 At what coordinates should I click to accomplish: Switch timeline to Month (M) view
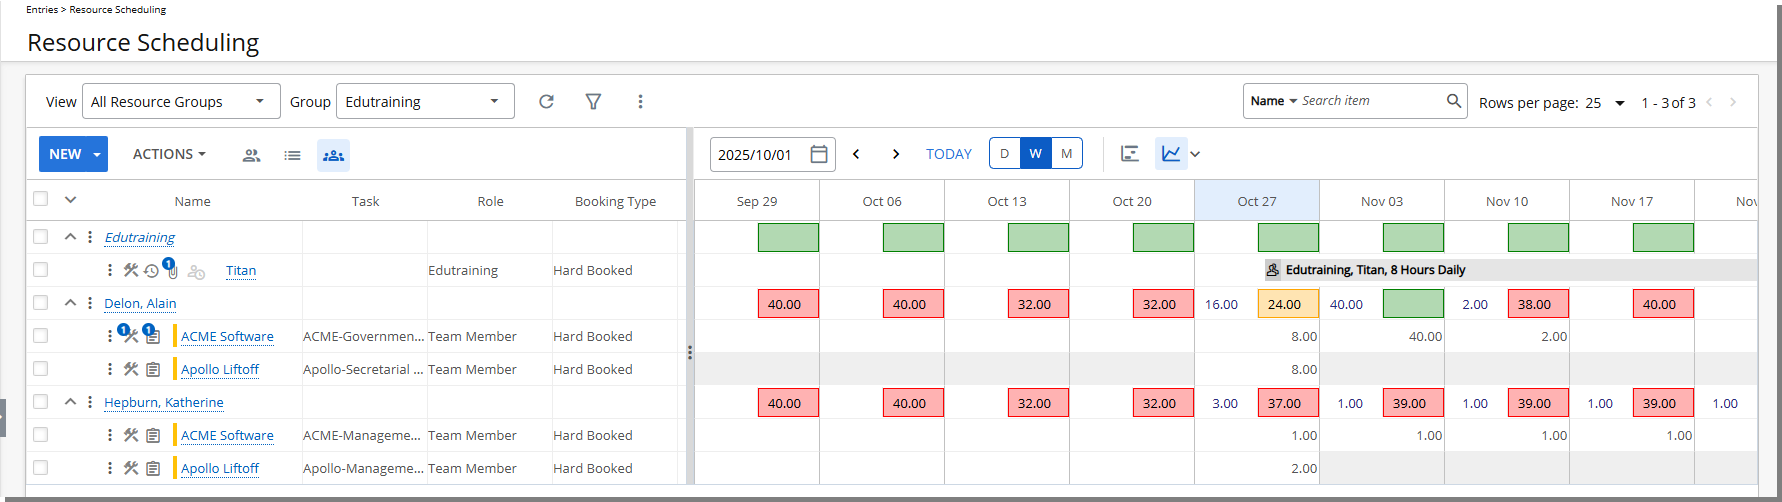click(x=1067, y=154)
